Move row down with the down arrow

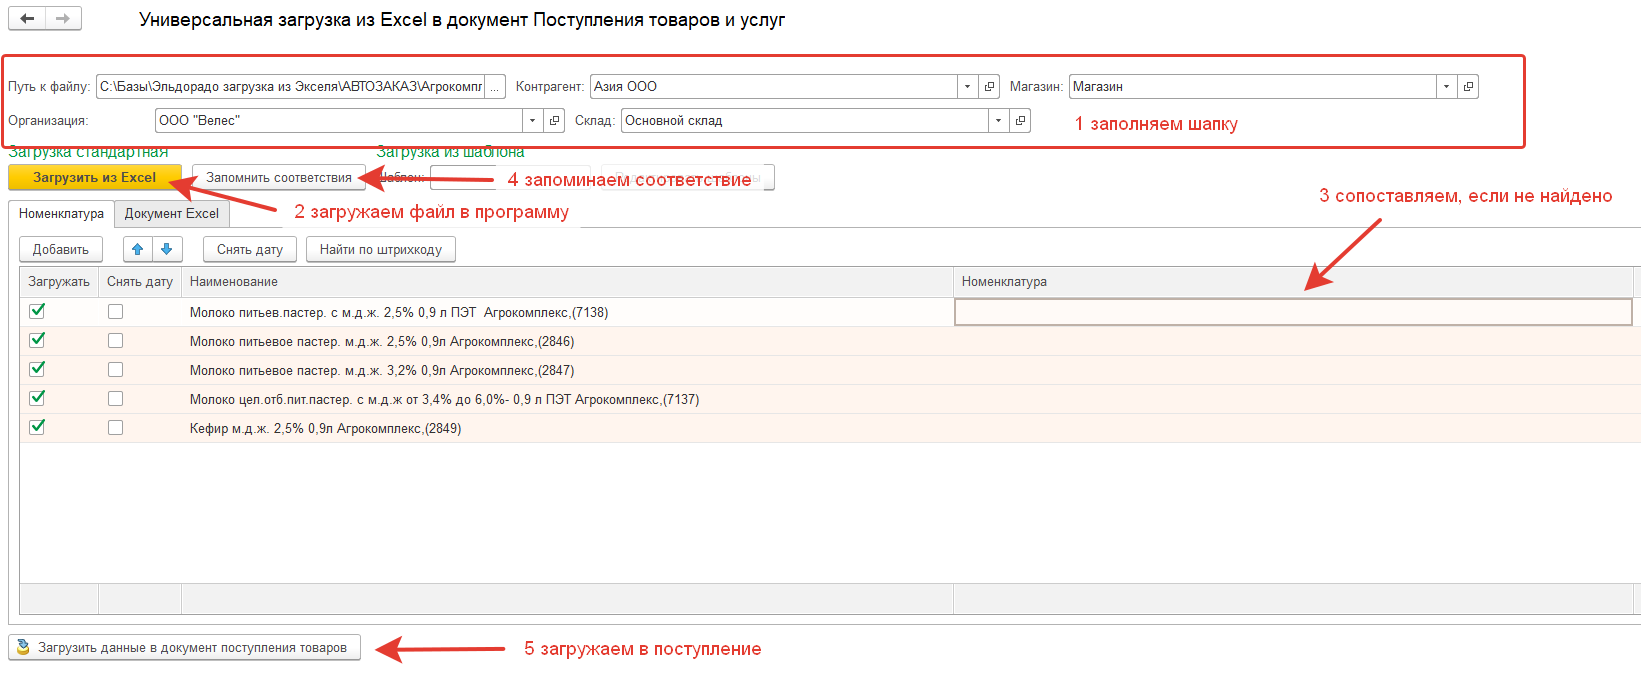pos(167,249)
